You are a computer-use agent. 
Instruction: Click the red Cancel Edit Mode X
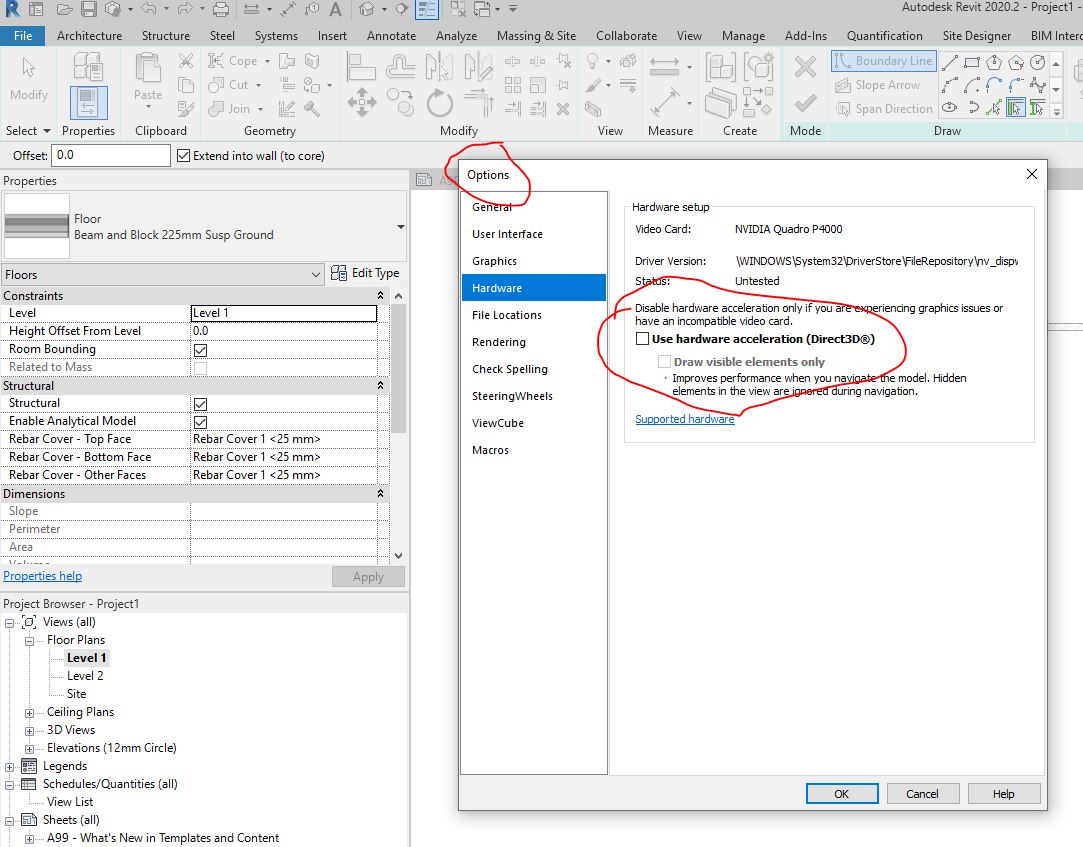(805, 67)
